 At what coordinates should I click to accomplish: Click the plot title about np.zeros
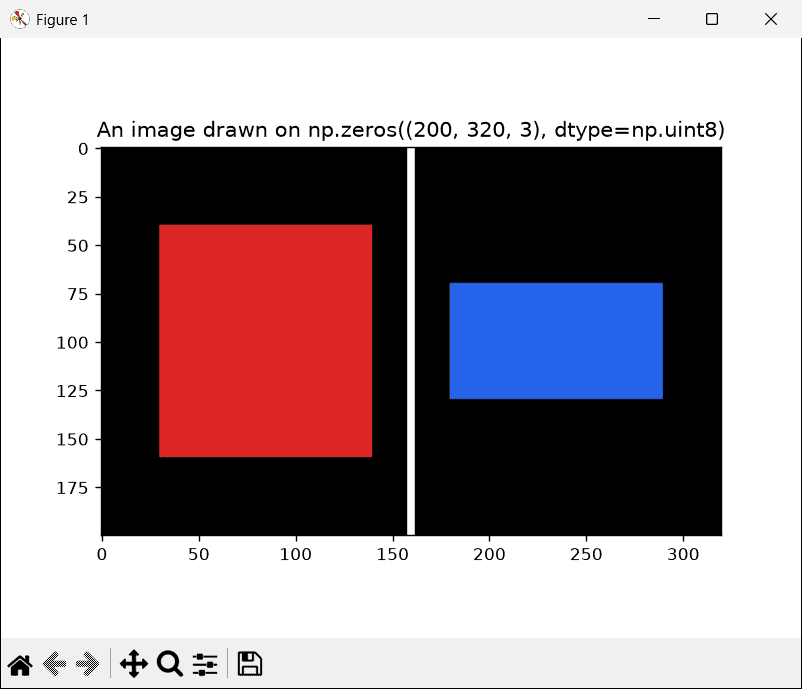point(411,130)
